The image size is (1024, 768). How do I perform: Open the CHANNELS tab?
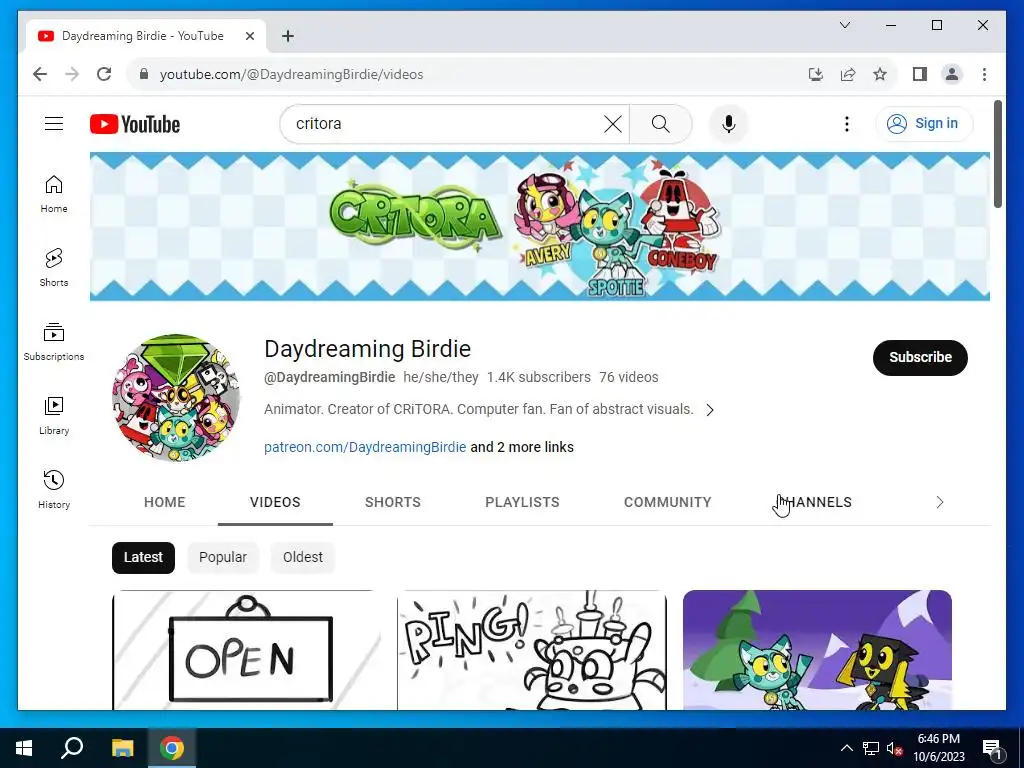815,502
